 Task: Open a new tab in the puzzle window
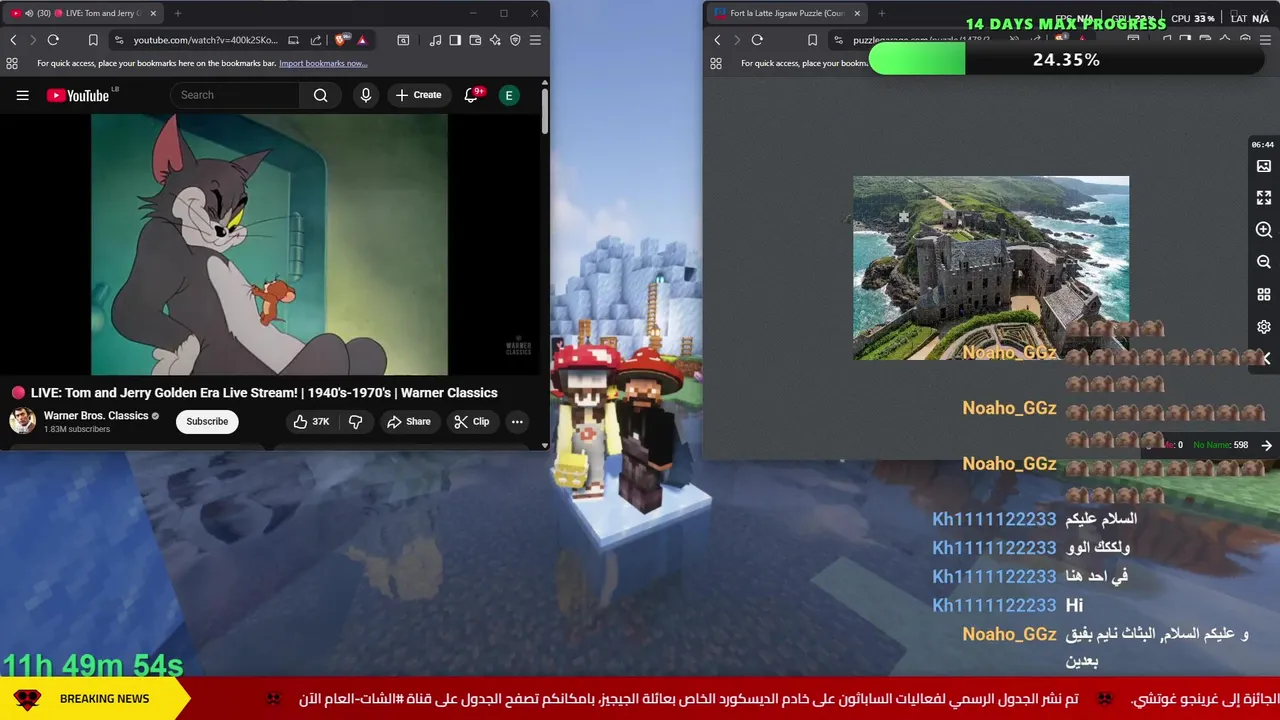[x=882, y=13]
